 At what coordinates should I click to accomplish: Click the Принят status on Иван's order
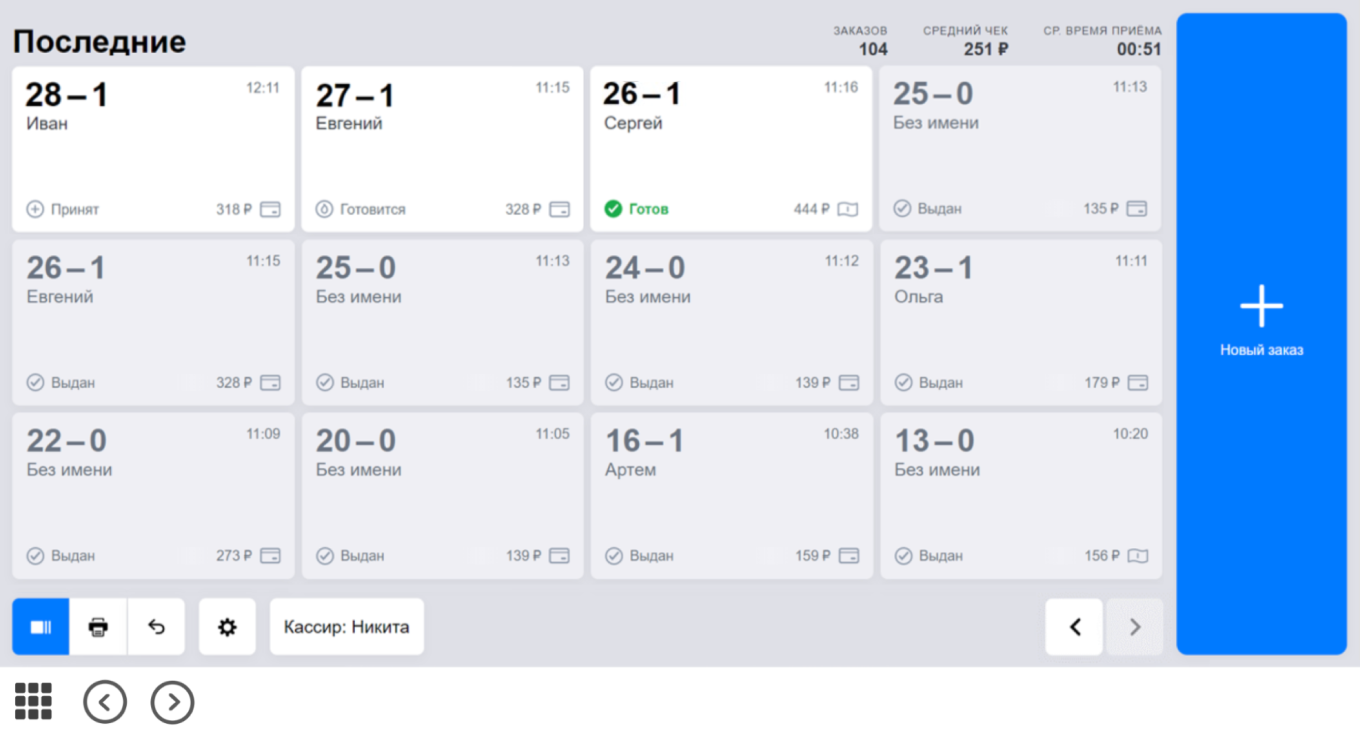coord(63,210)
